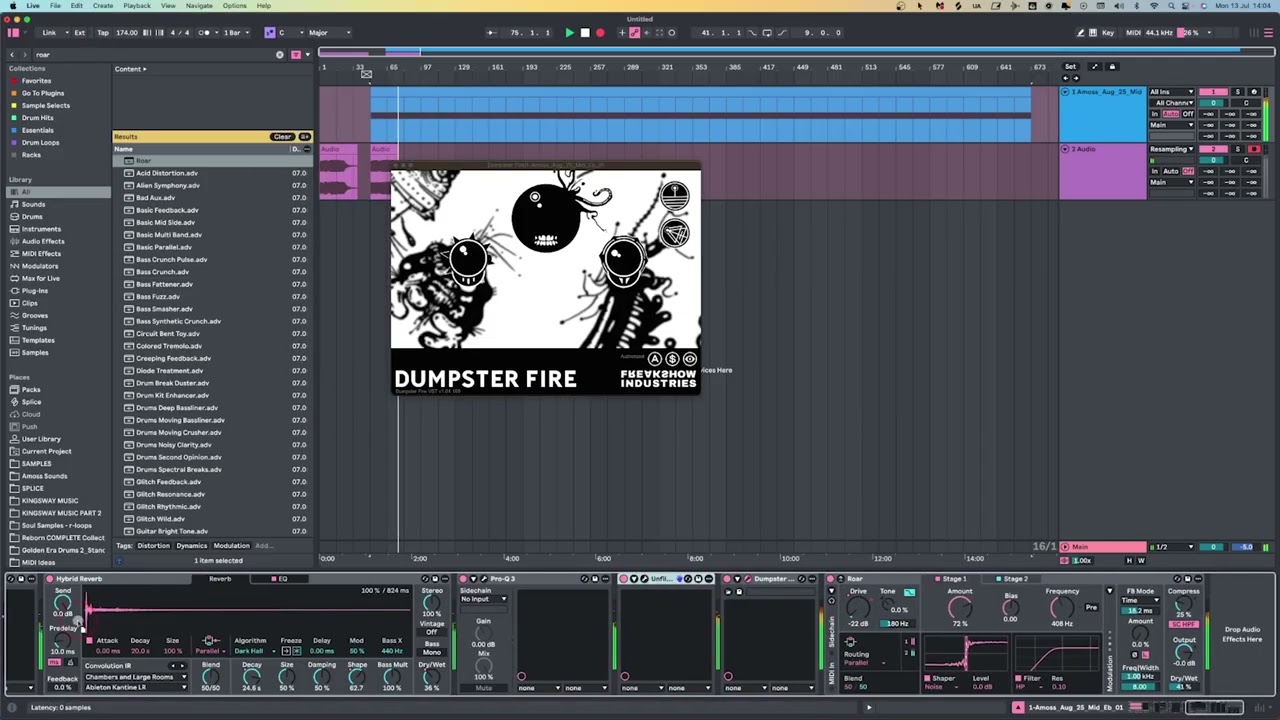
Task: Toggle track 2 Audio activator button
Action: point(1213,149)
